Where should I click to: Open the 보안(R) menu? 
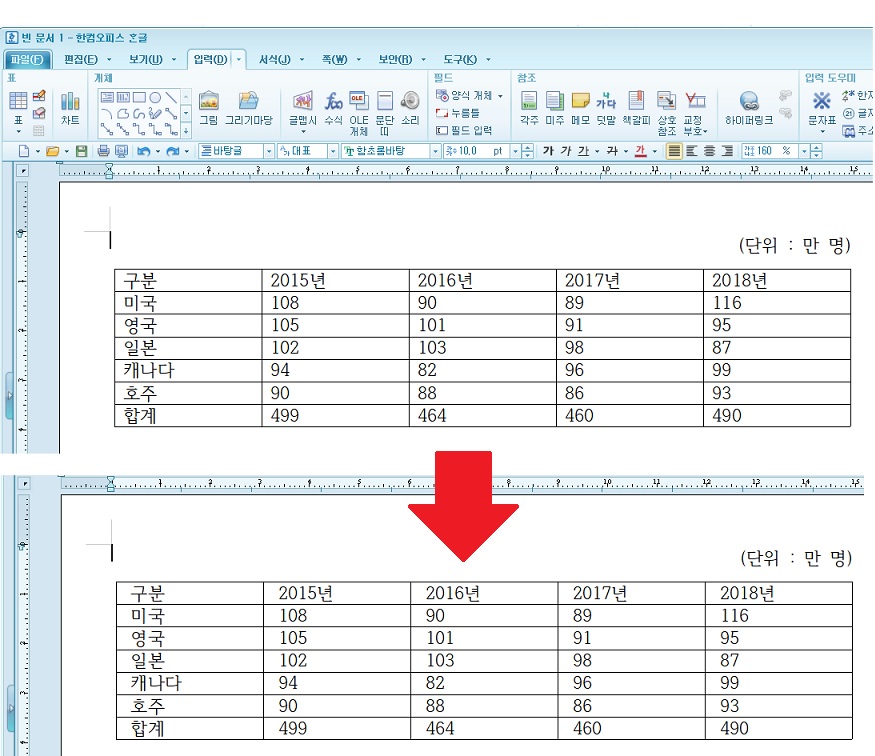tap(395, 60)
